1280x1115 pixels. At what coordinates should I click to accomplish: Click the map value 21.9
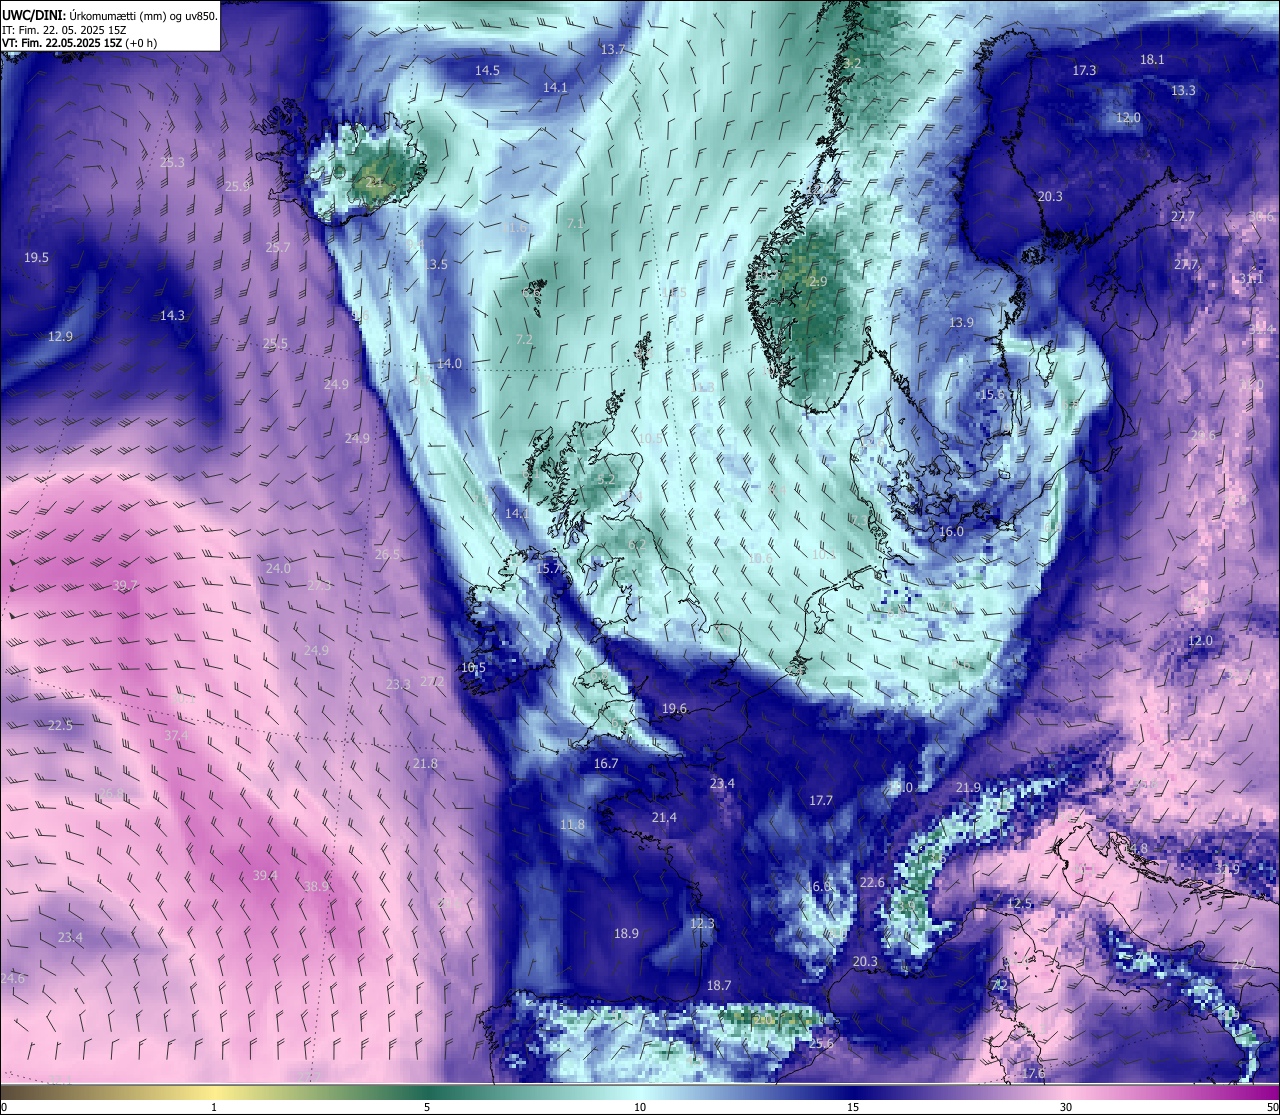click(x=968, y=788)
